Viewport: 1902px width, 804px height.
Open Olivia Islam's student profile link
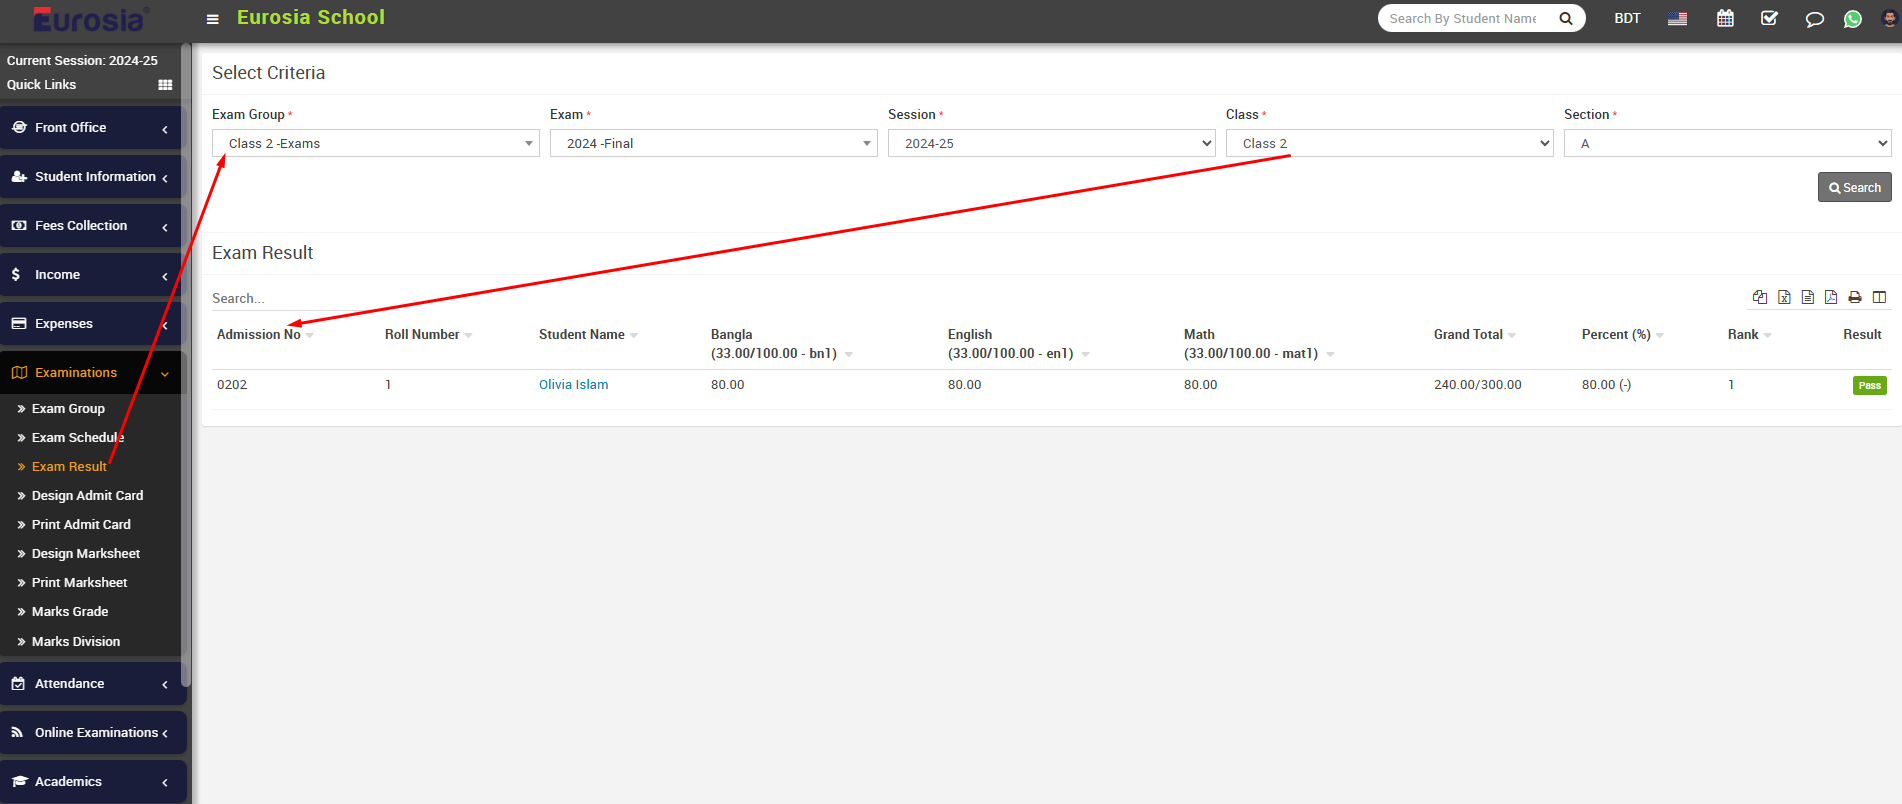point(573,385)
